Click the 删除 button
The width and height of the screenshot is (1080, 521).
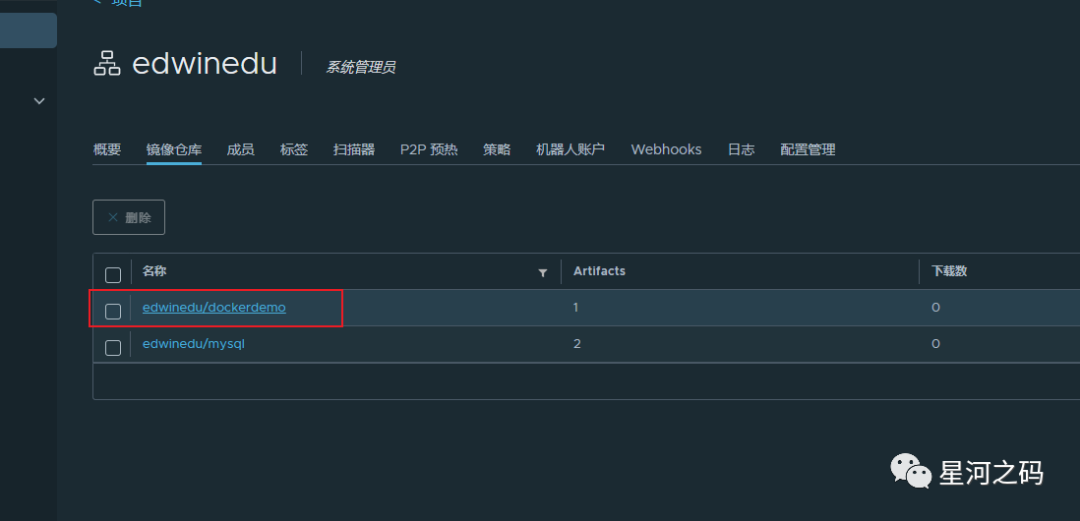pyautogui.click(x=129, y=217)
